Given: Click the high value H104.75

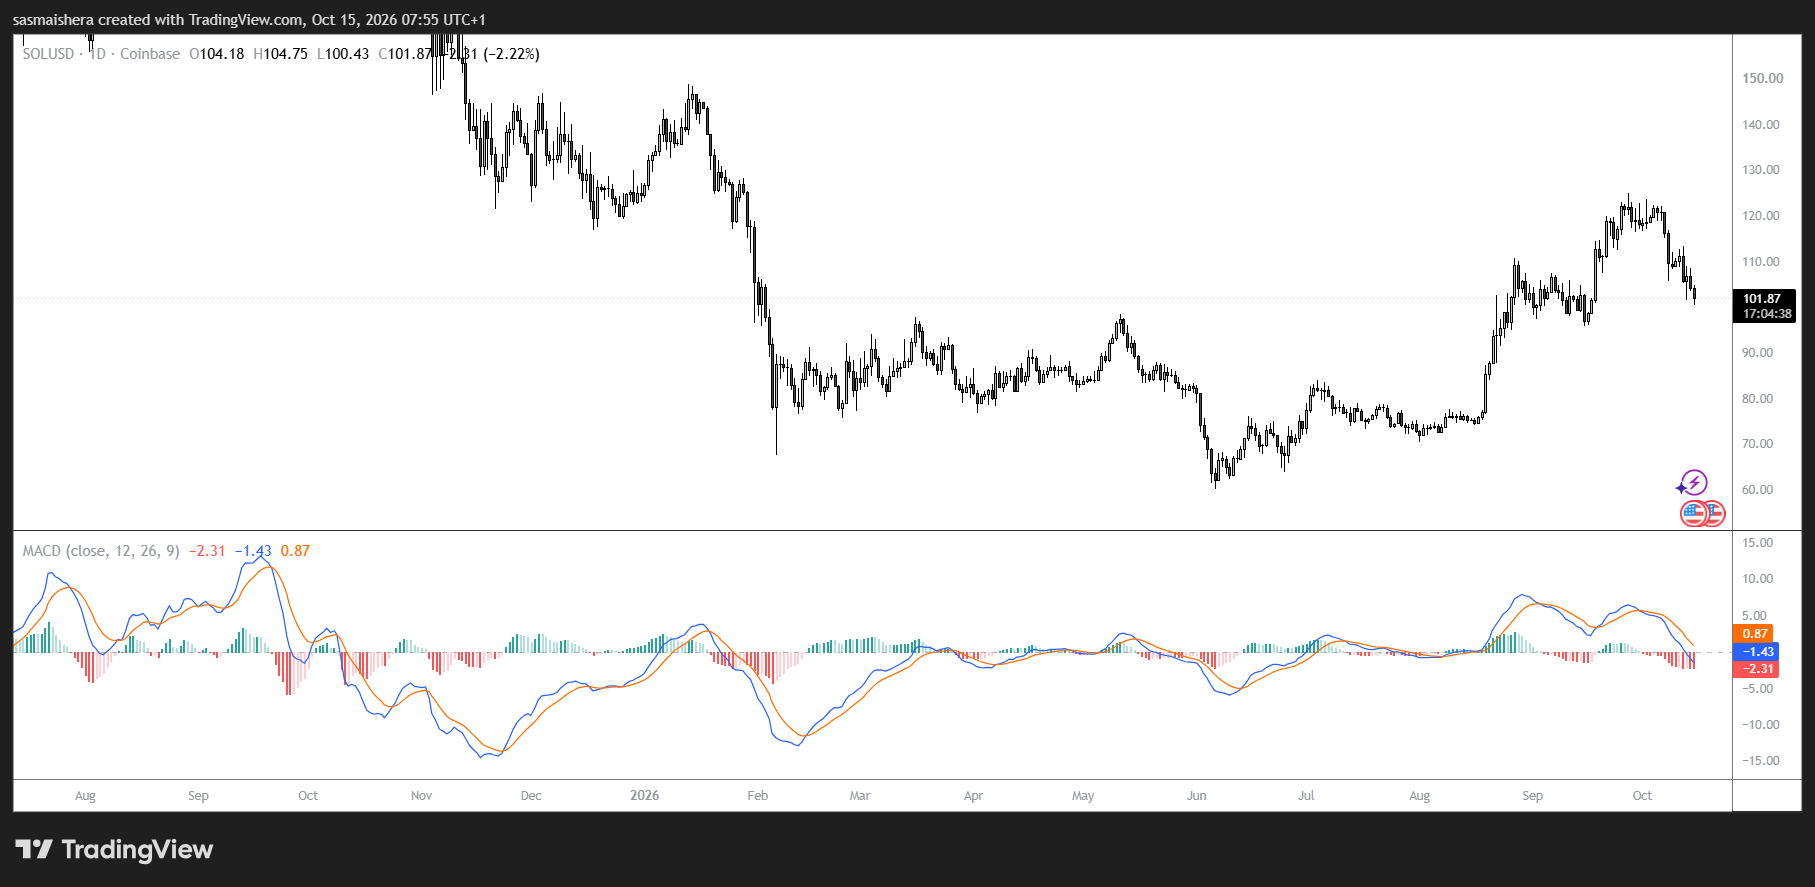Looking at the screenshot, I should (x=280, y=54).
